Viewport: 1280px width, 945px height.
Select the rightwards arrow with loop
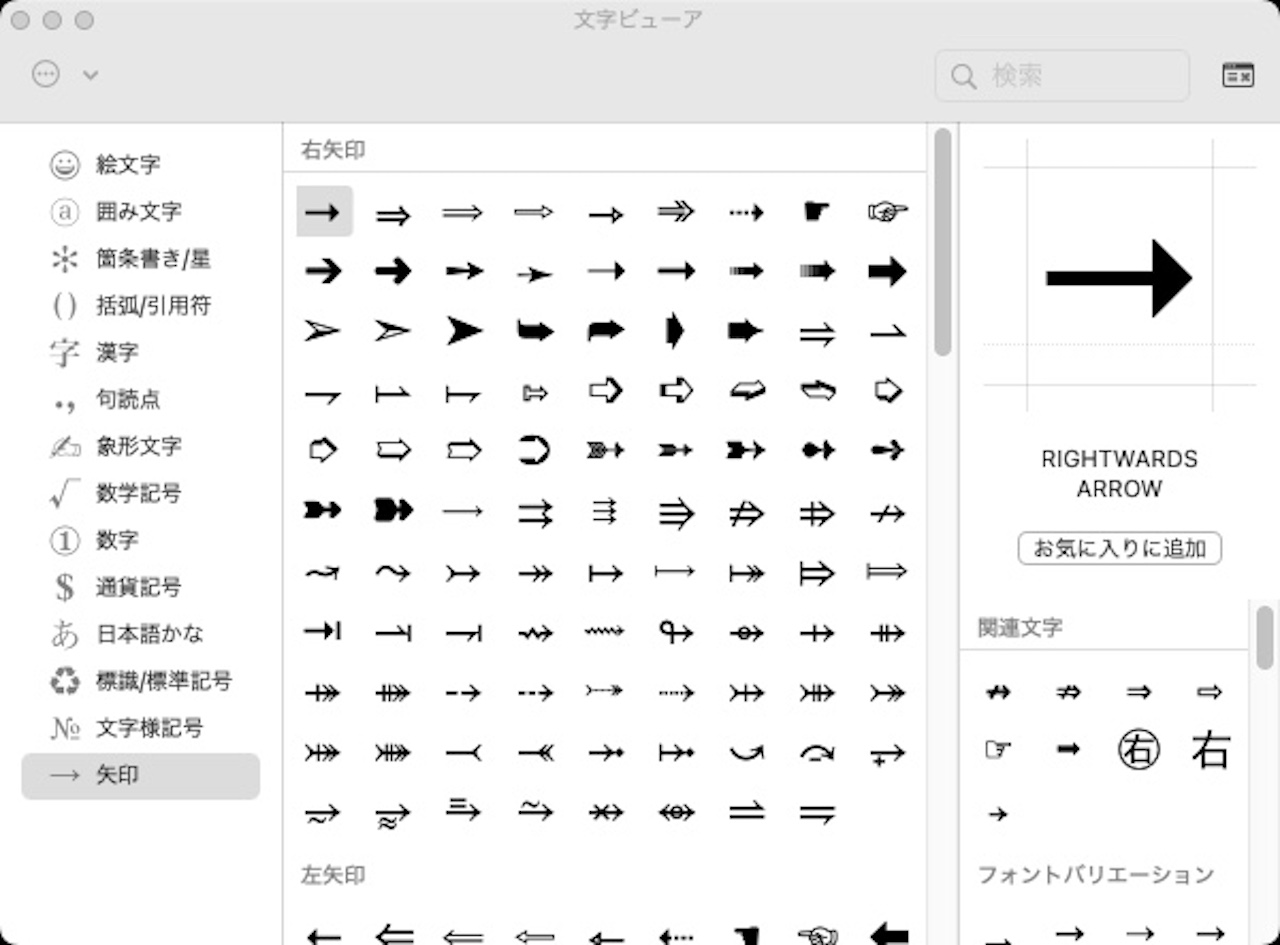coord(676,632)
